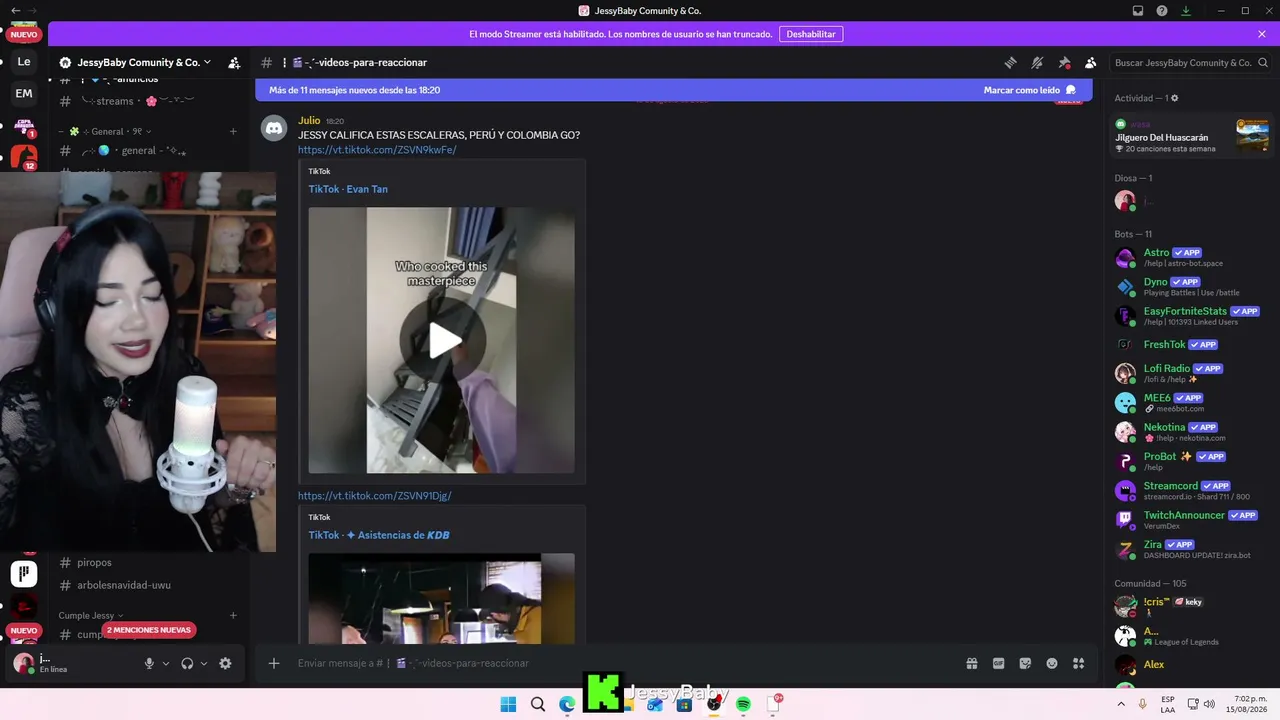Open the ESP LAA language switcher
The height and width of the screenshot is (720, 1280).
[x=1168, y=704]
